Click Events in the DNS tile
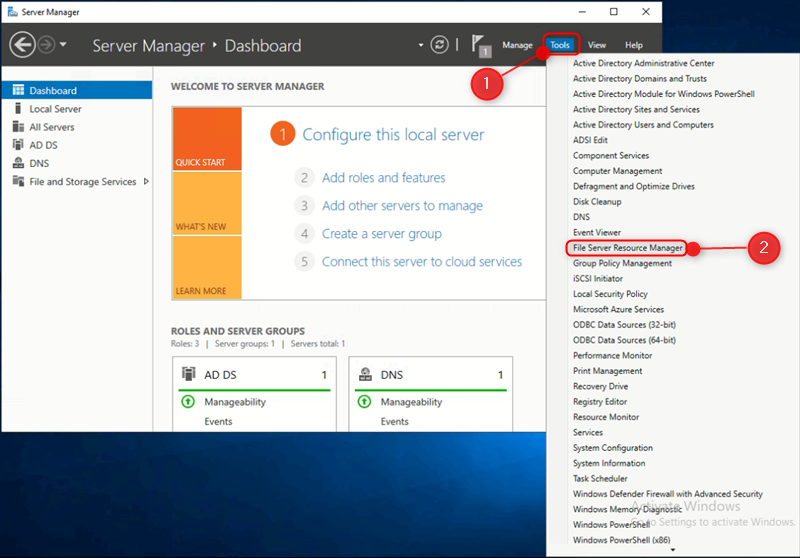This screenshot has height=558, width=800. pos(394,421)
